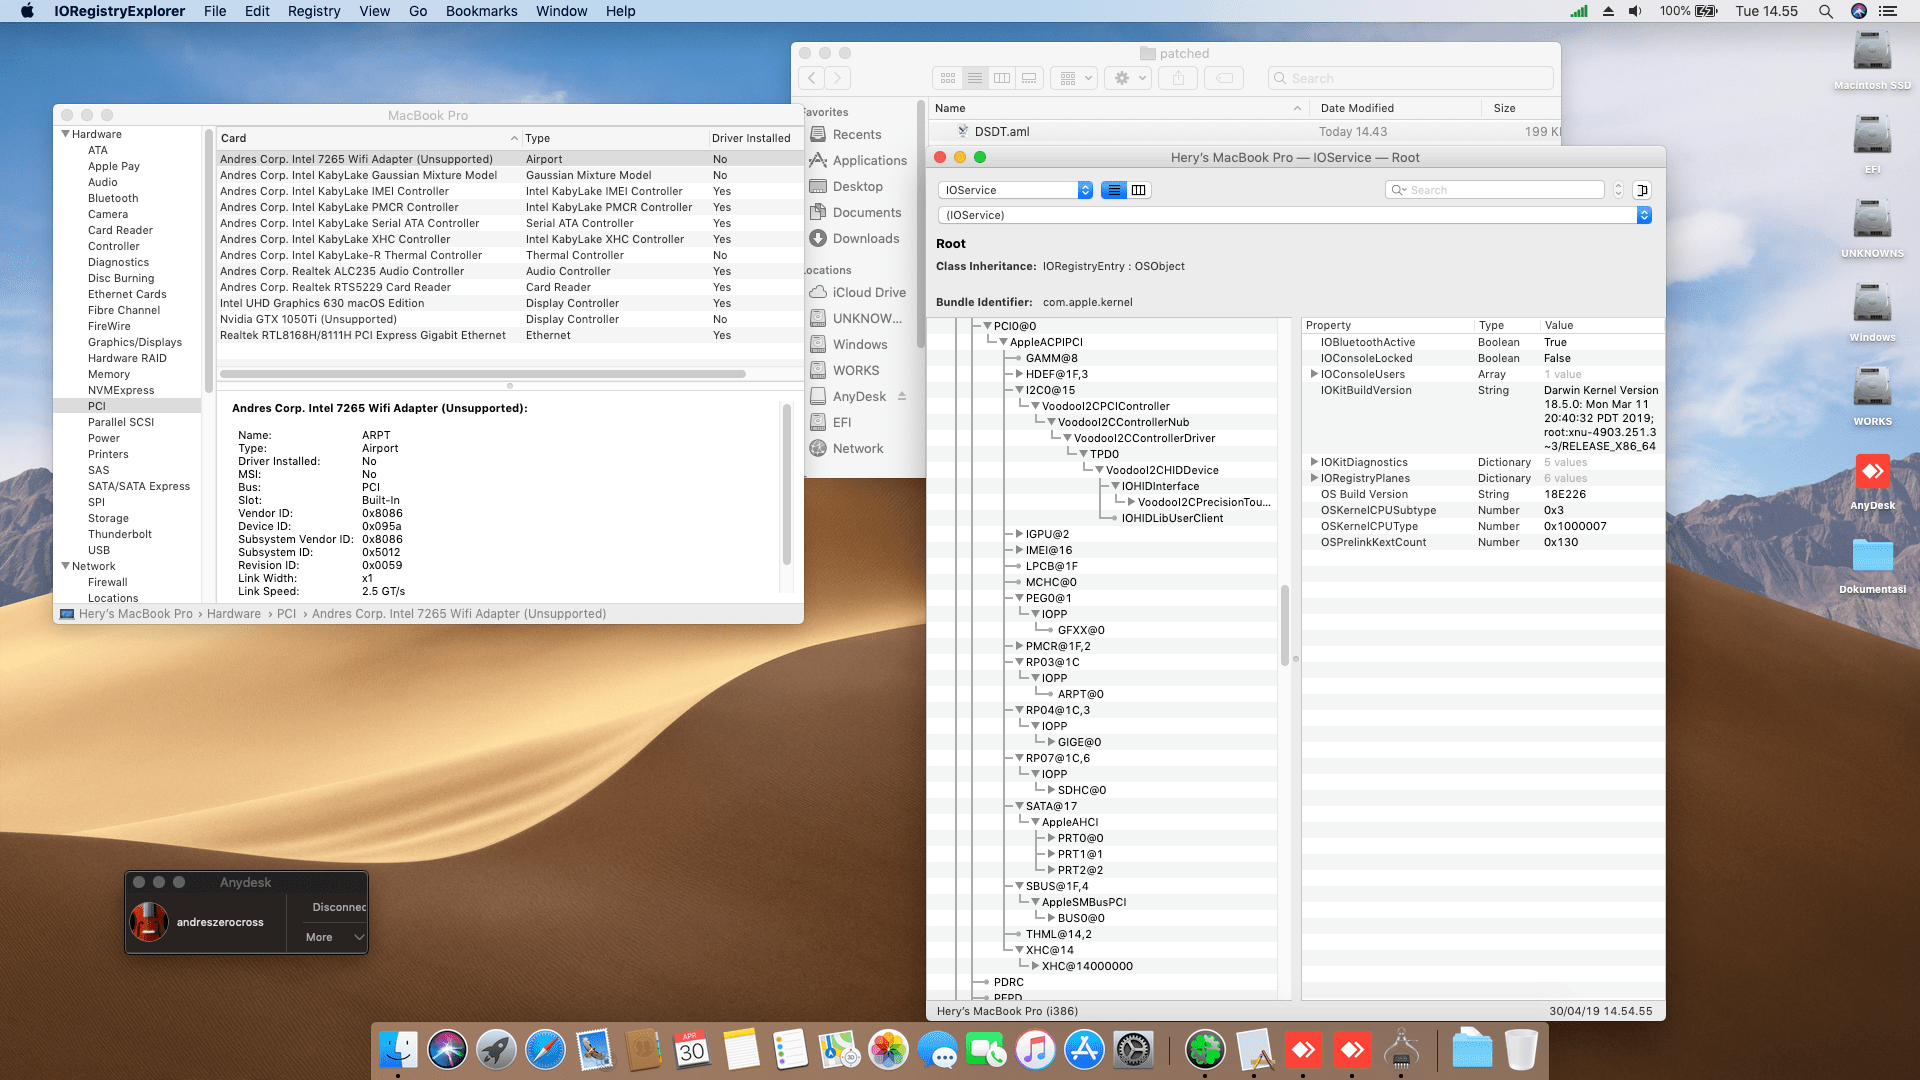Viewport: 1920px width, 1080px height.
Task: Switch Finder to column view
Action: point(1002,78)
